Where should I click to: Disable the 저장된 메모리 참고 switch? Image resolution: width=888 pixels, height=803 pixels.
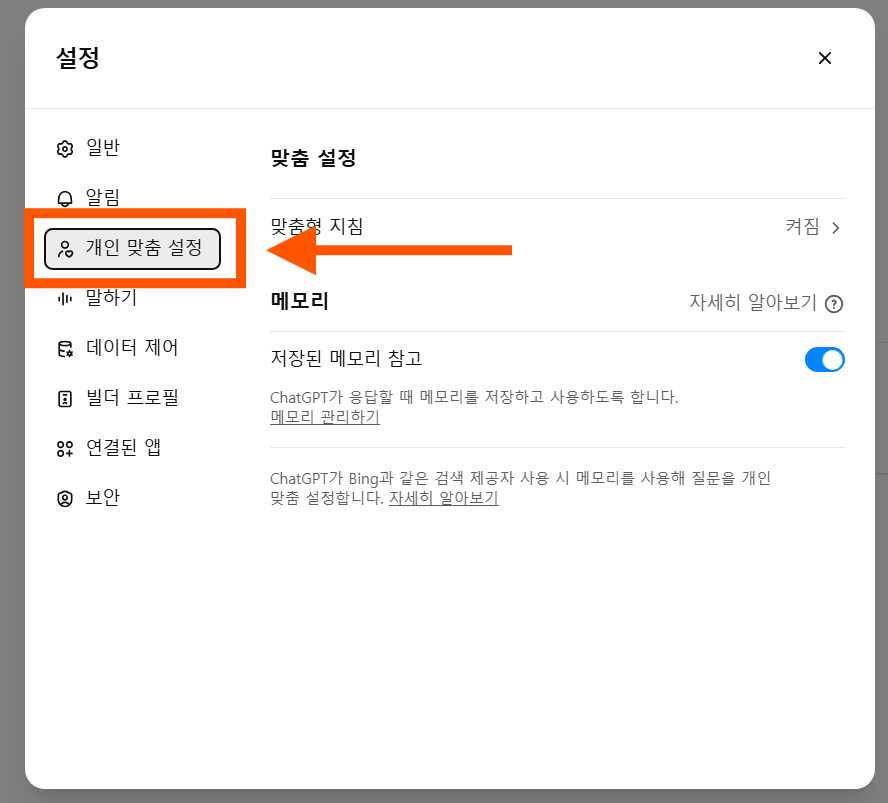click(824, 359)
